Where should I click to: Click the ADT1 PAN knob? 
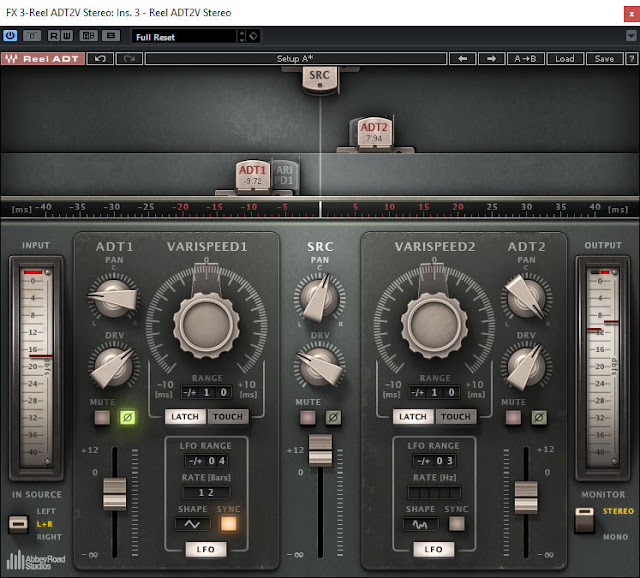click(113, 298)
